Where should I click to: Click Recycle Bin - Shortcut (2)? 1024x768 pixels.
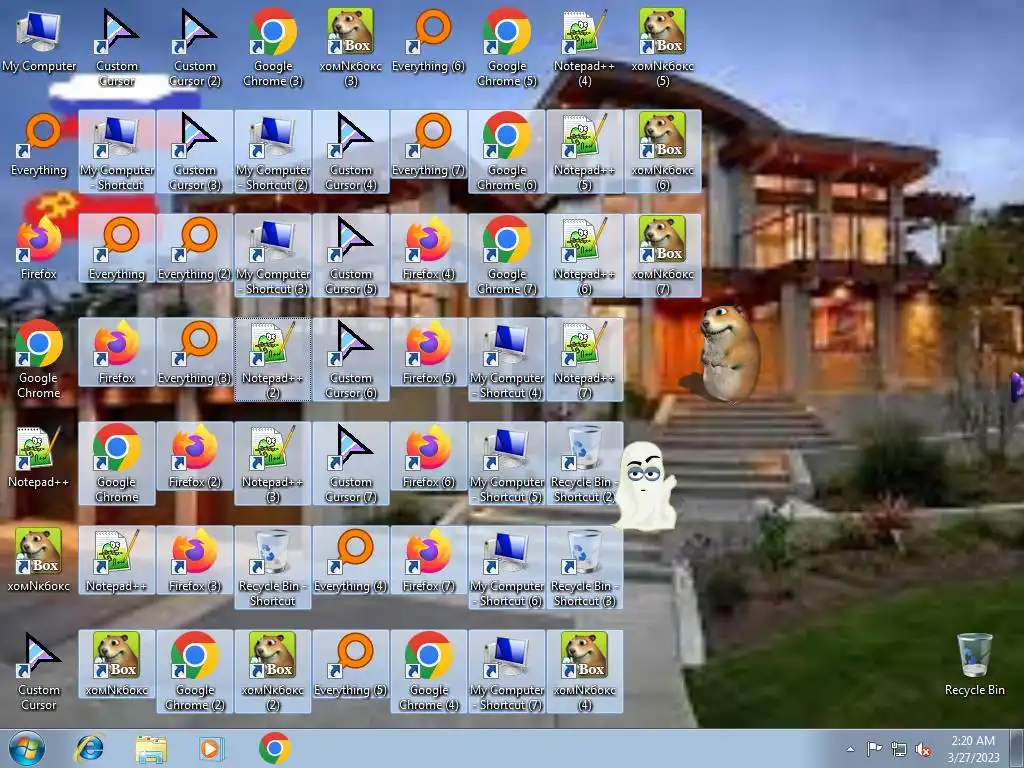tap(584, 463)
